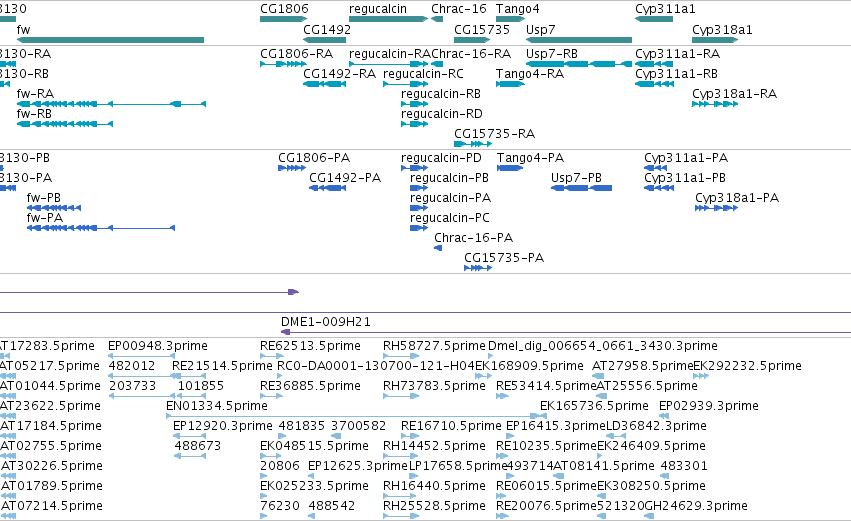Viewport: 851px width, 521px height.
Task: Click the CG1806-PA protein label
Action: click(x=314, y=158)
